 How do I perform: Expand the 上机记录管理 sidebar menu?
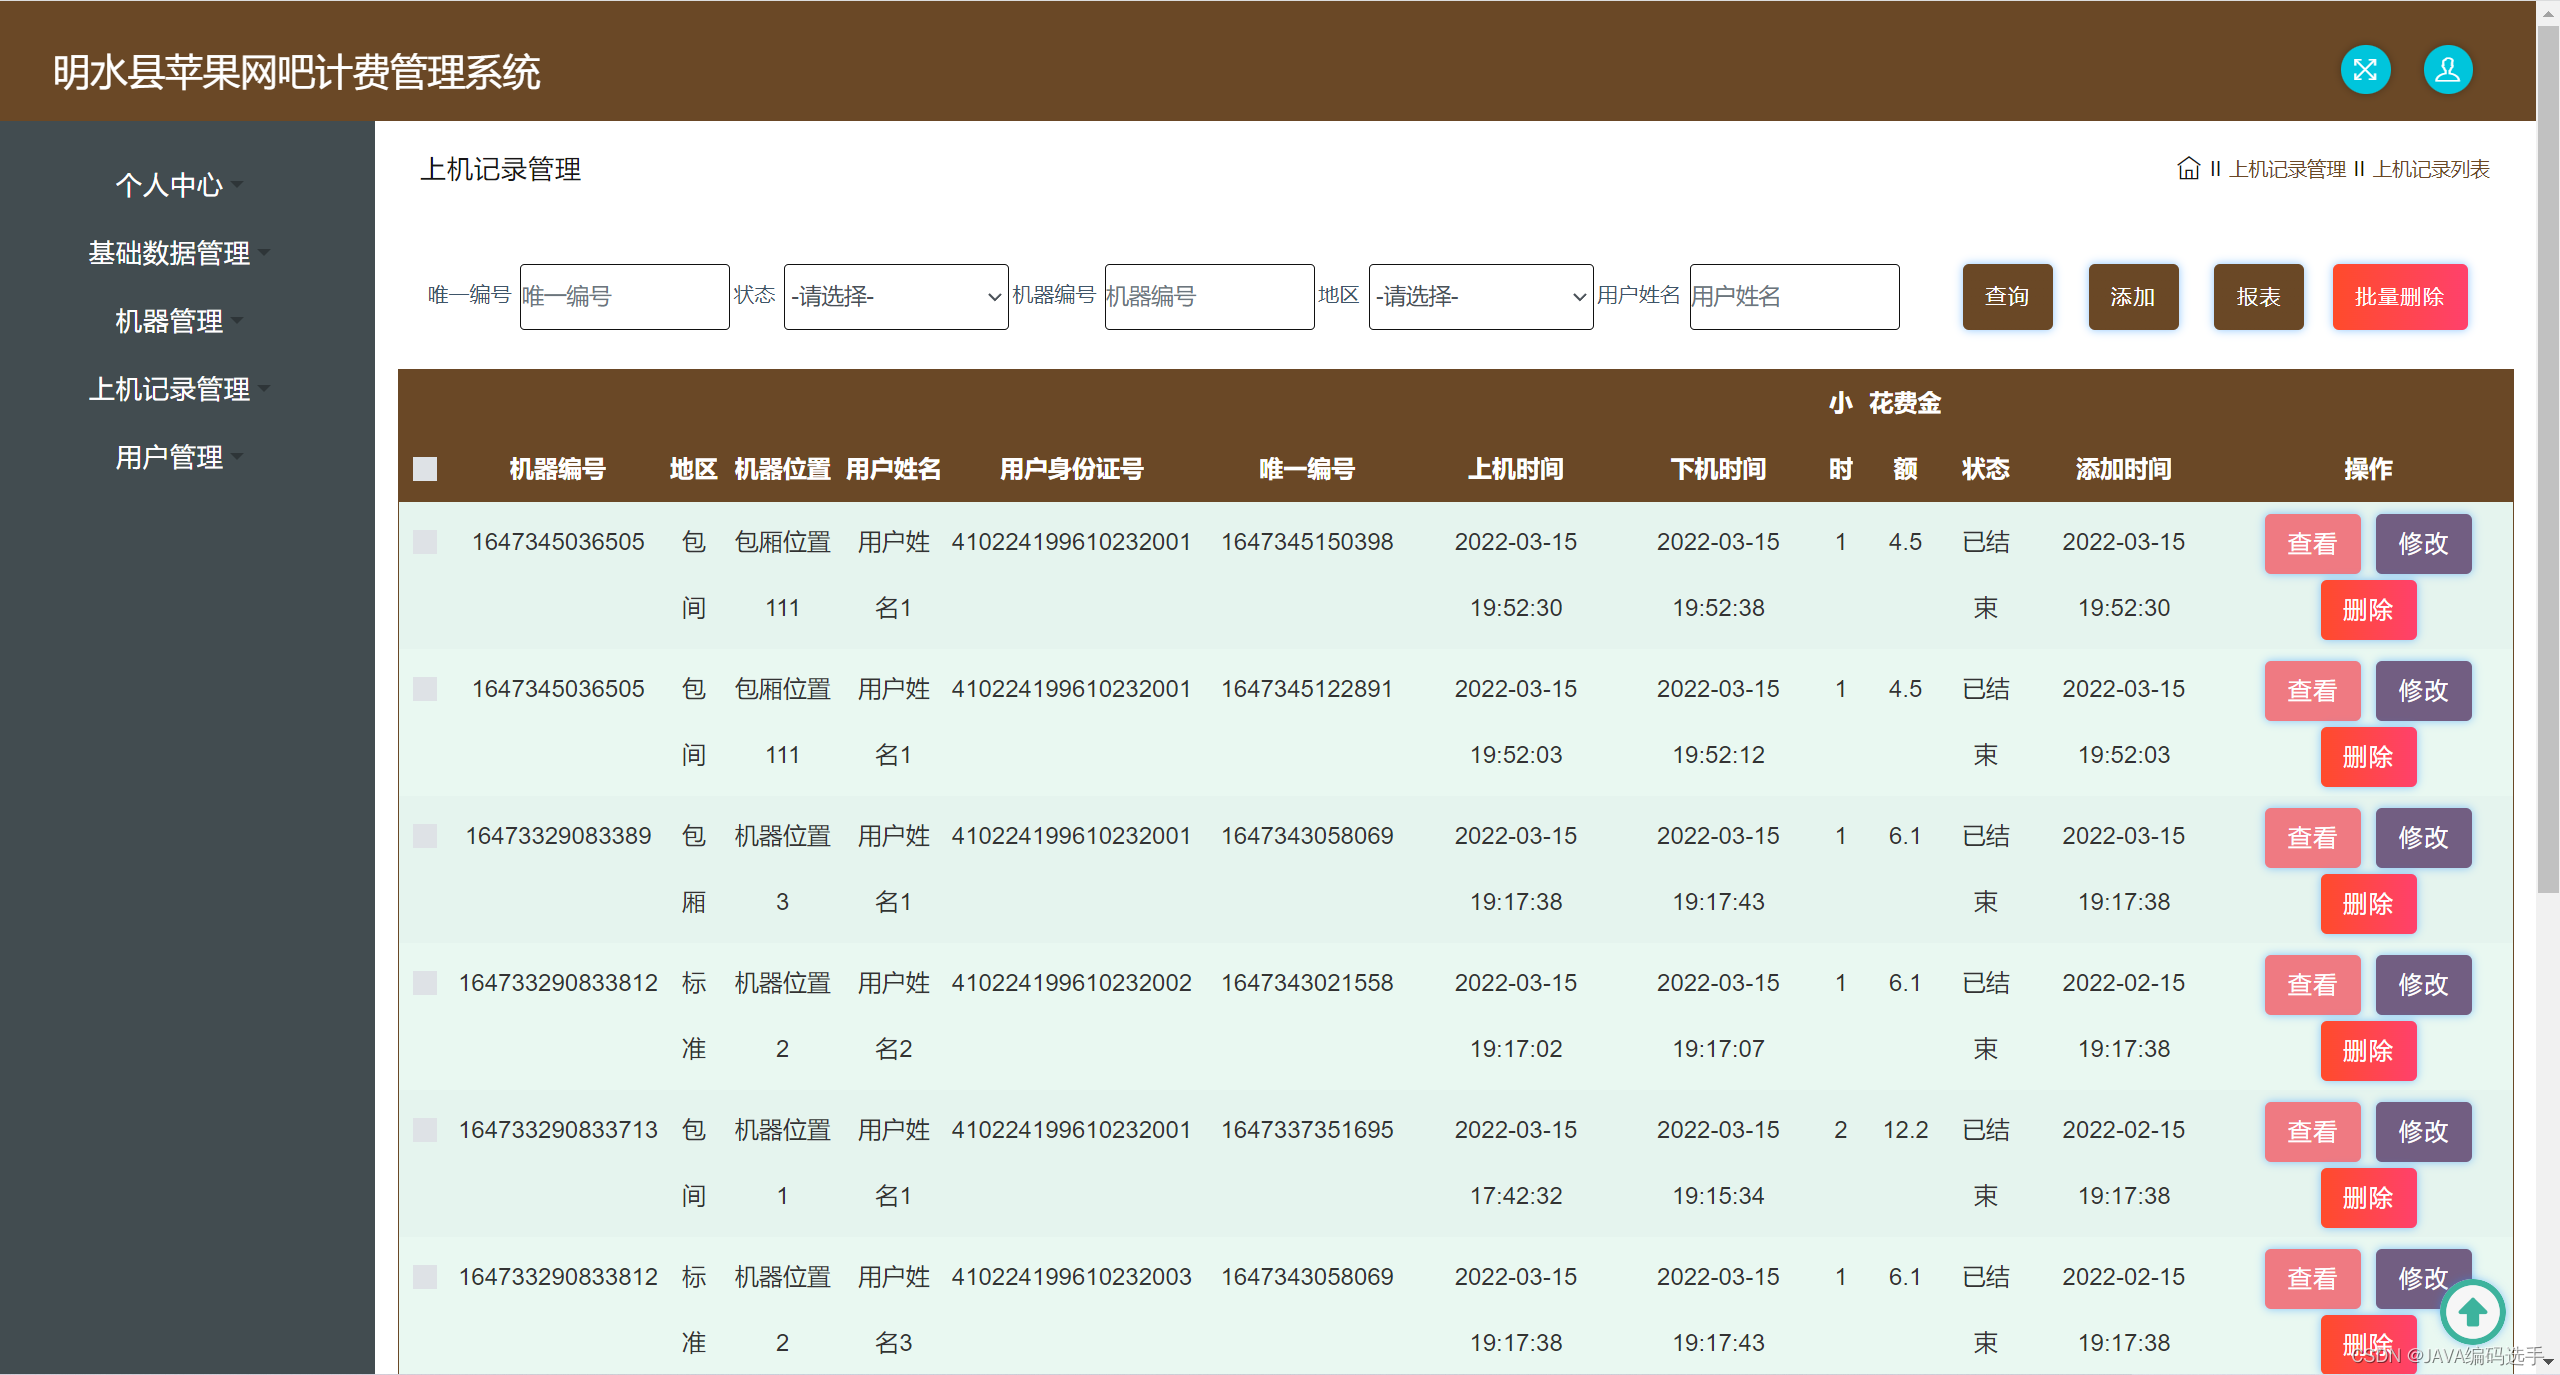179,389
